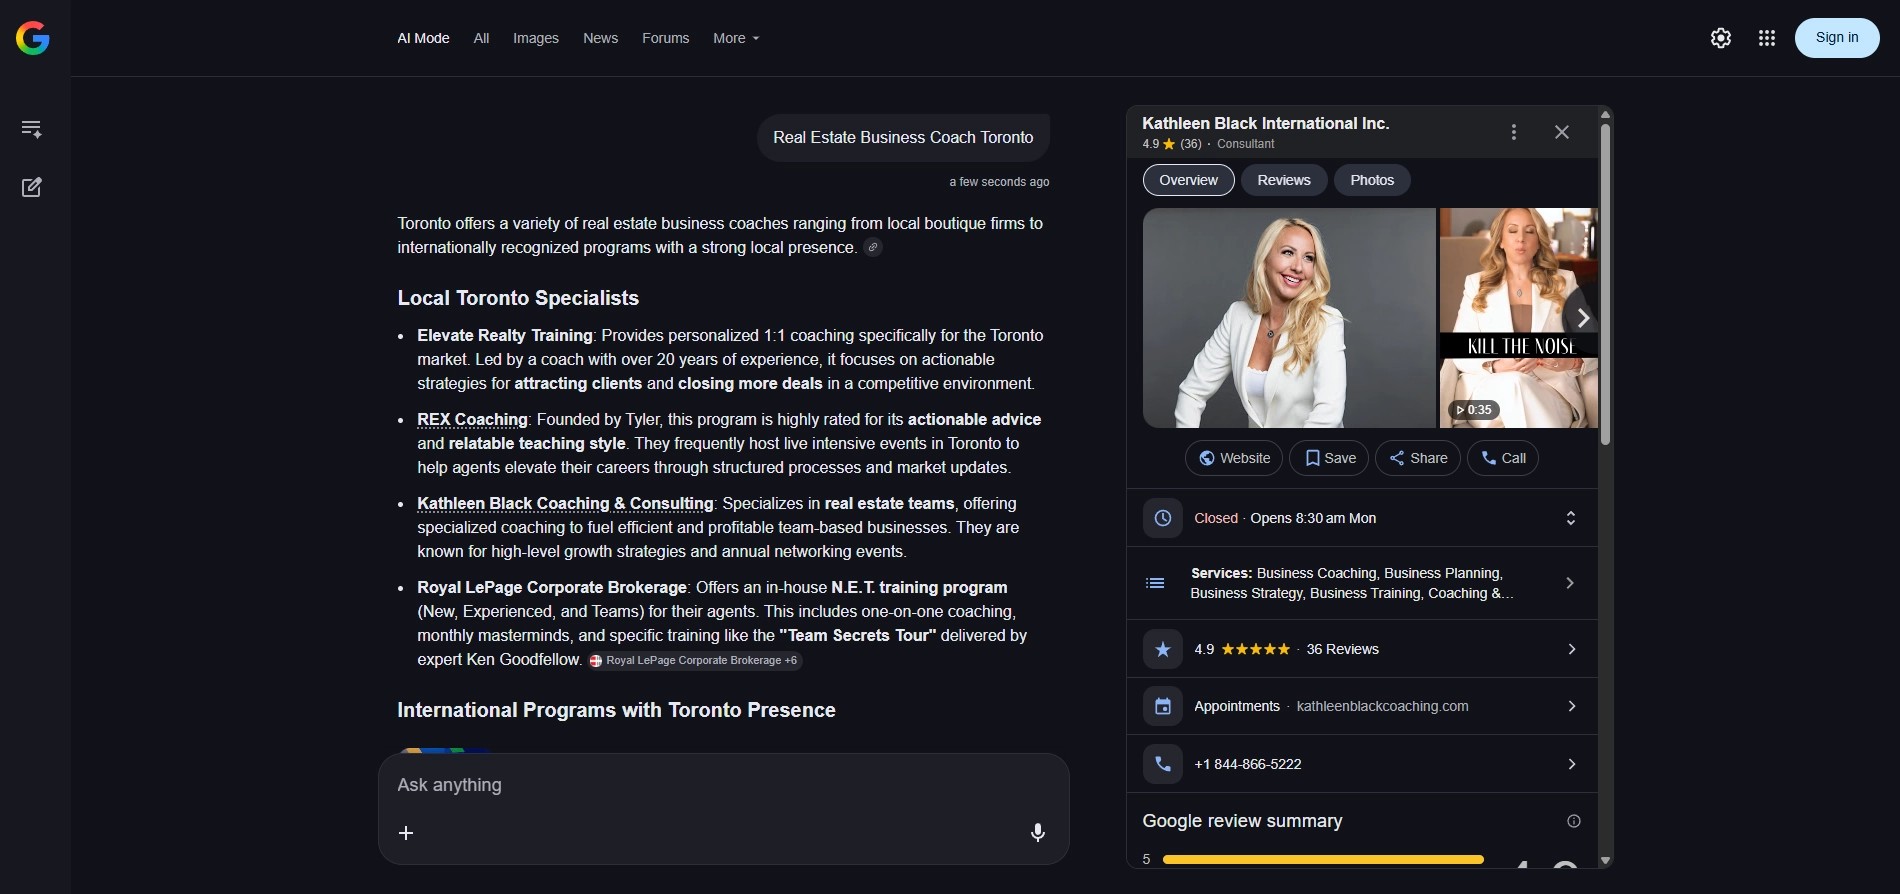
Task: Visit the business Website button
Action: tap(1234, 458)
